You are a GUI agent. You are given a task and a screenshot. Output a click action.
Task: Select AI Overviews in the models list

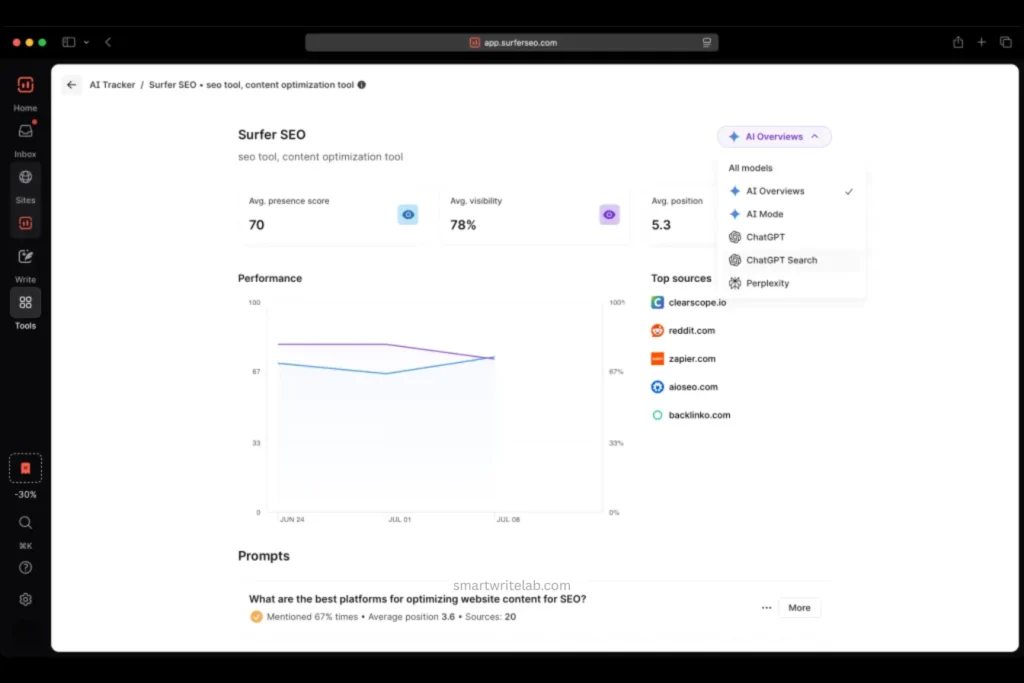(792, 191)
